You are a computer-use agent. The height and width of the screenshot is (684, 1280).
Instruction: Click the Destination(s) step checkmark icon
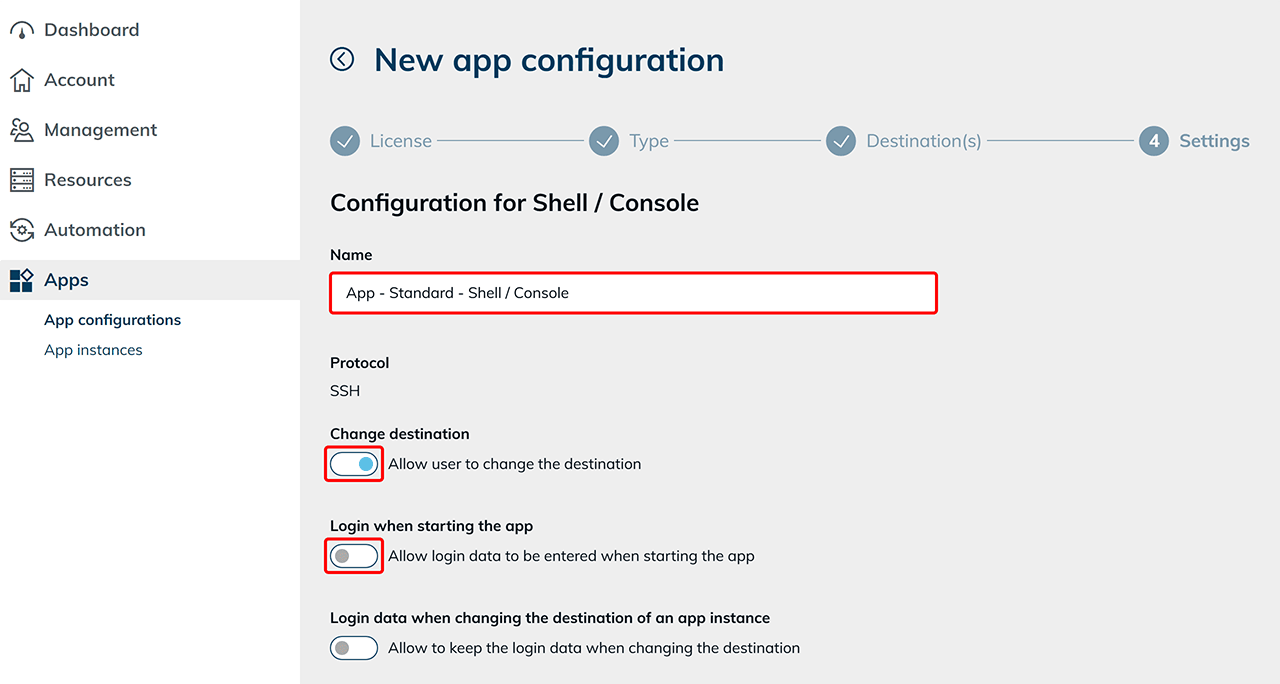pyautogui.click(x=841, y=141)
